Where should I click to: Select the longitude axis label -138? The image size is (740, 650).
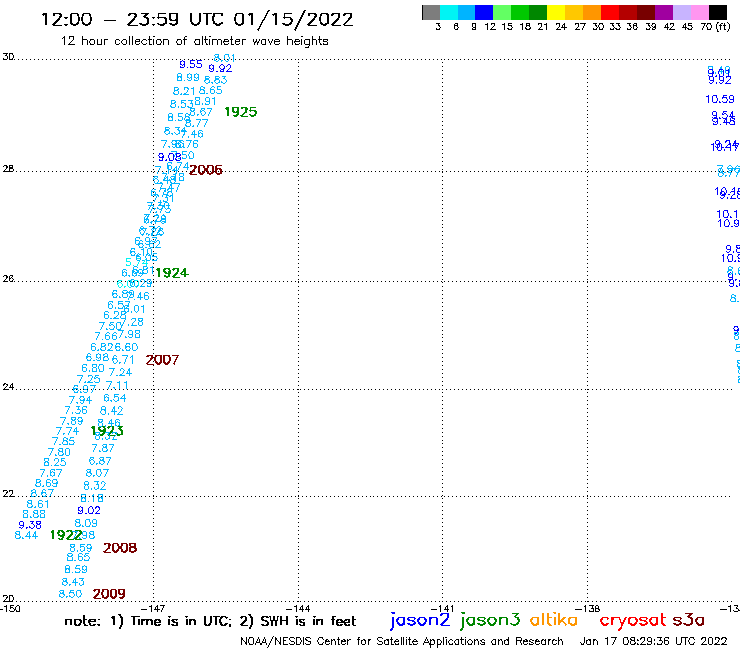(x=588, y=609)
